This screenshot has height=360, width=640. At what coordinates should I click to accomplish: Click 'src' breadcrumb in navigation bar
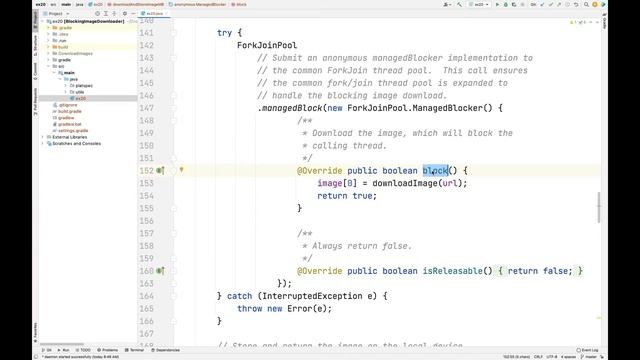(x=53, y=4)
